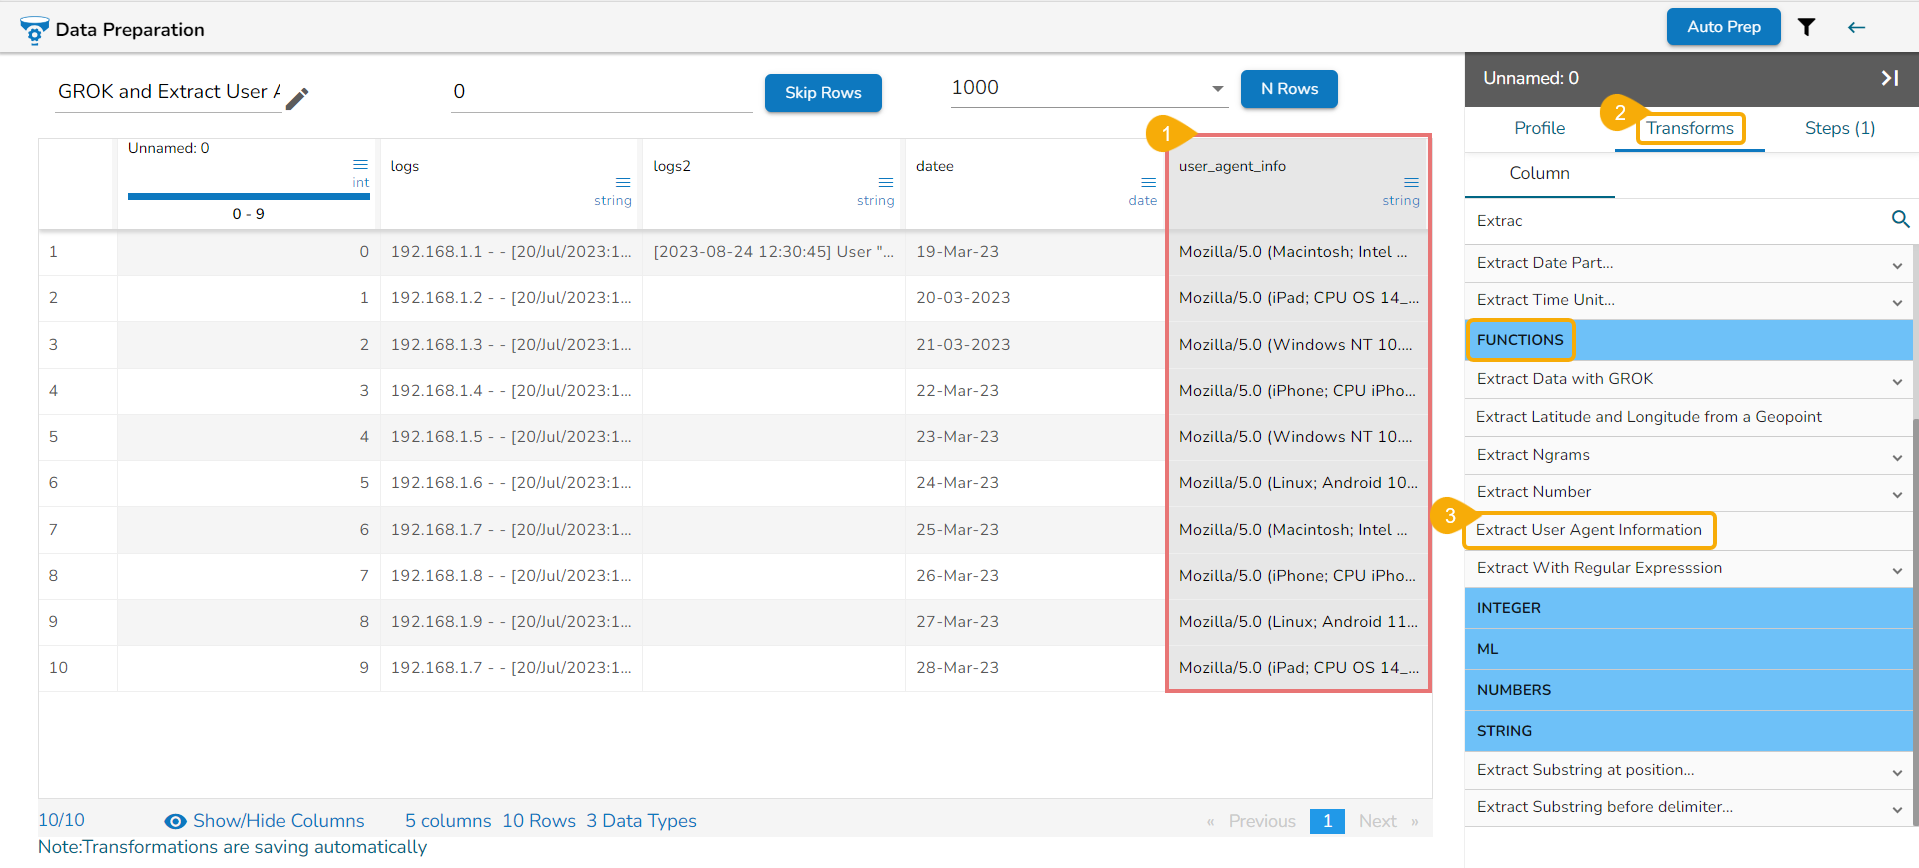Click the back arrow icon
This screenshot has height=868, width=1919.
pyautogui.click(x=1856, y=27)
